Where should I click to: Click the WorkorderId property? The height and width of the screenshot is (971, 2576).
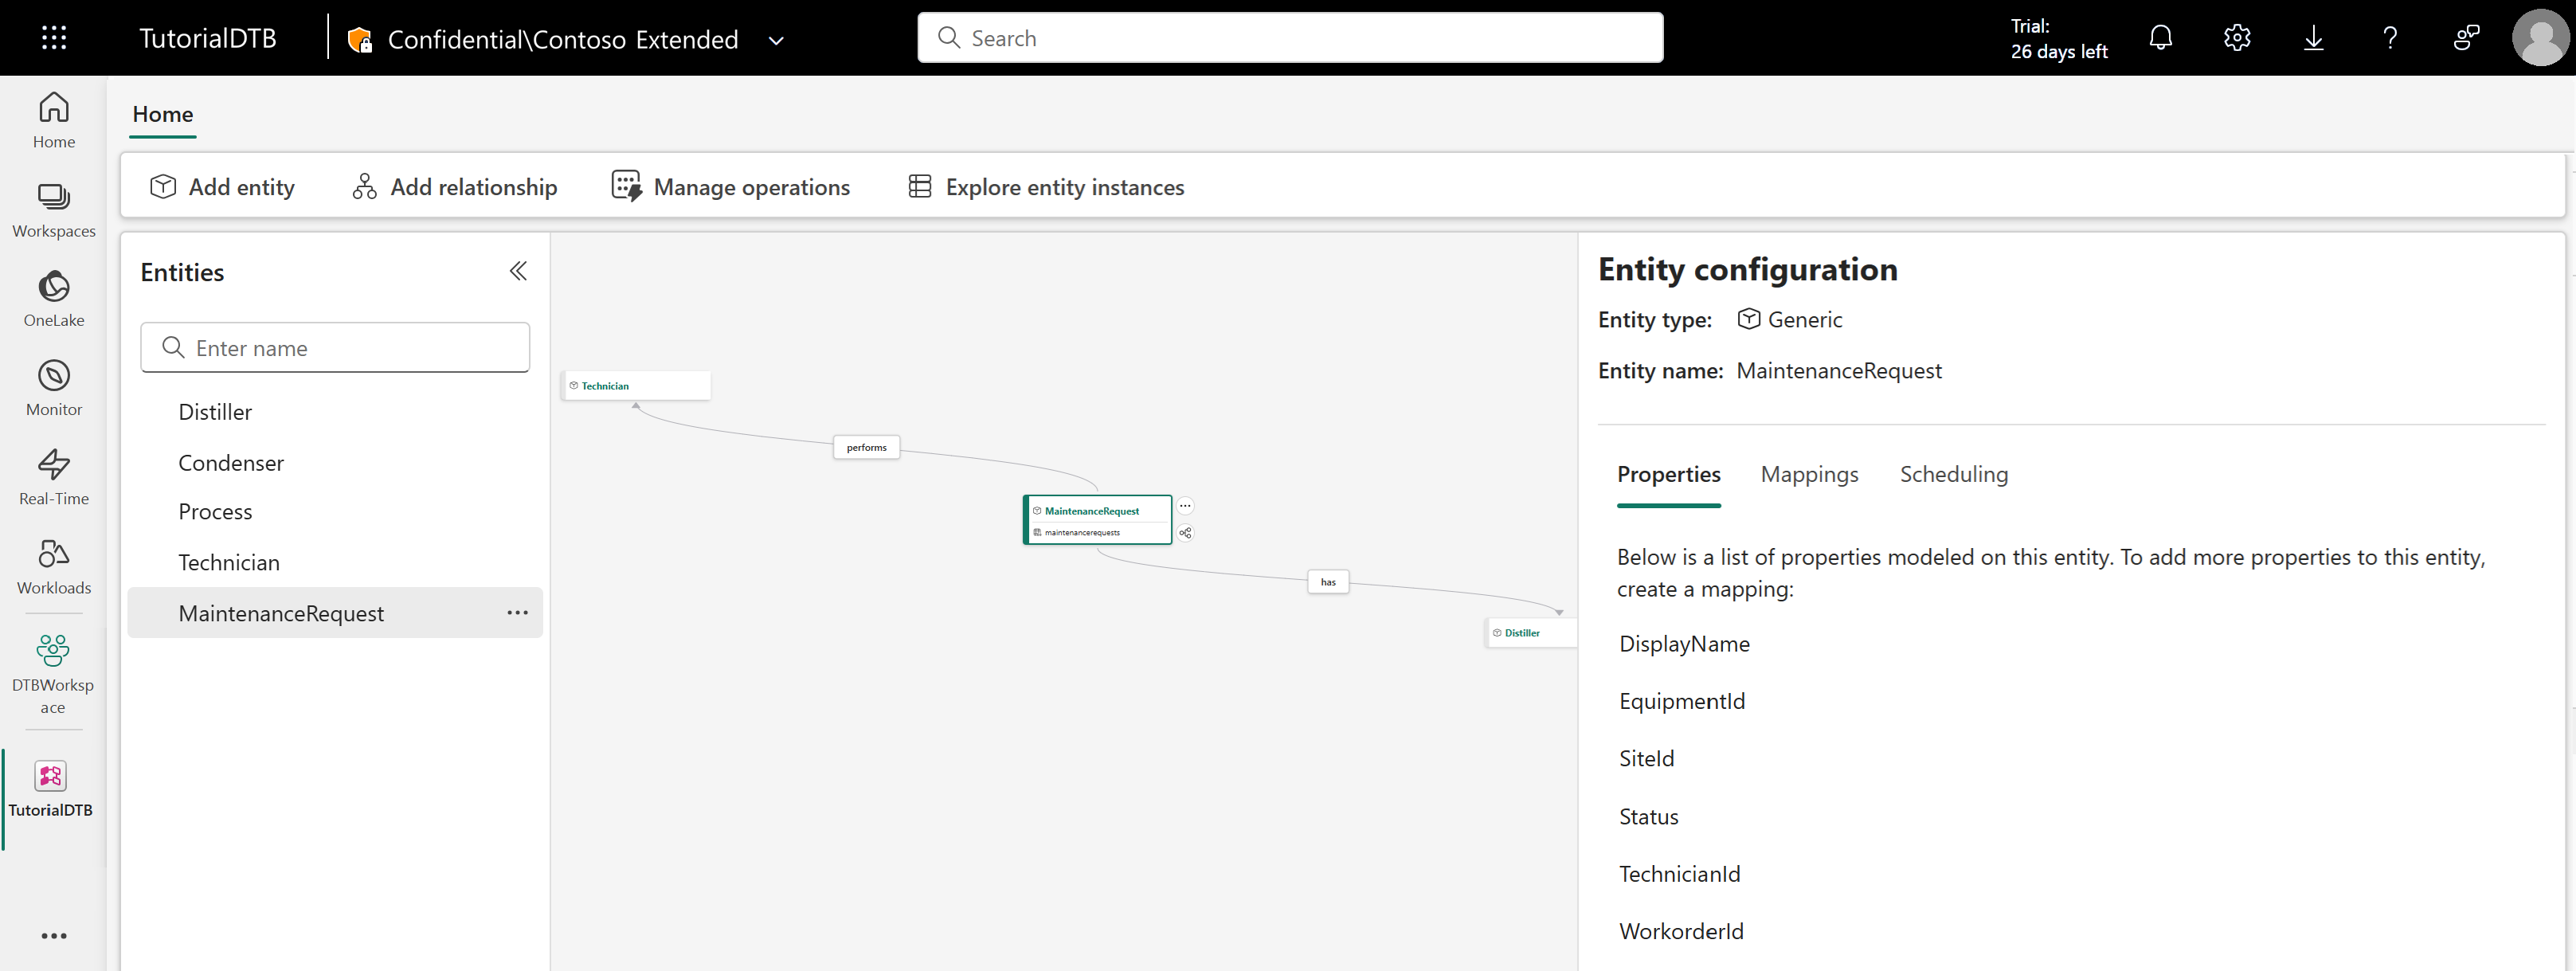(x=1681, y=931)
